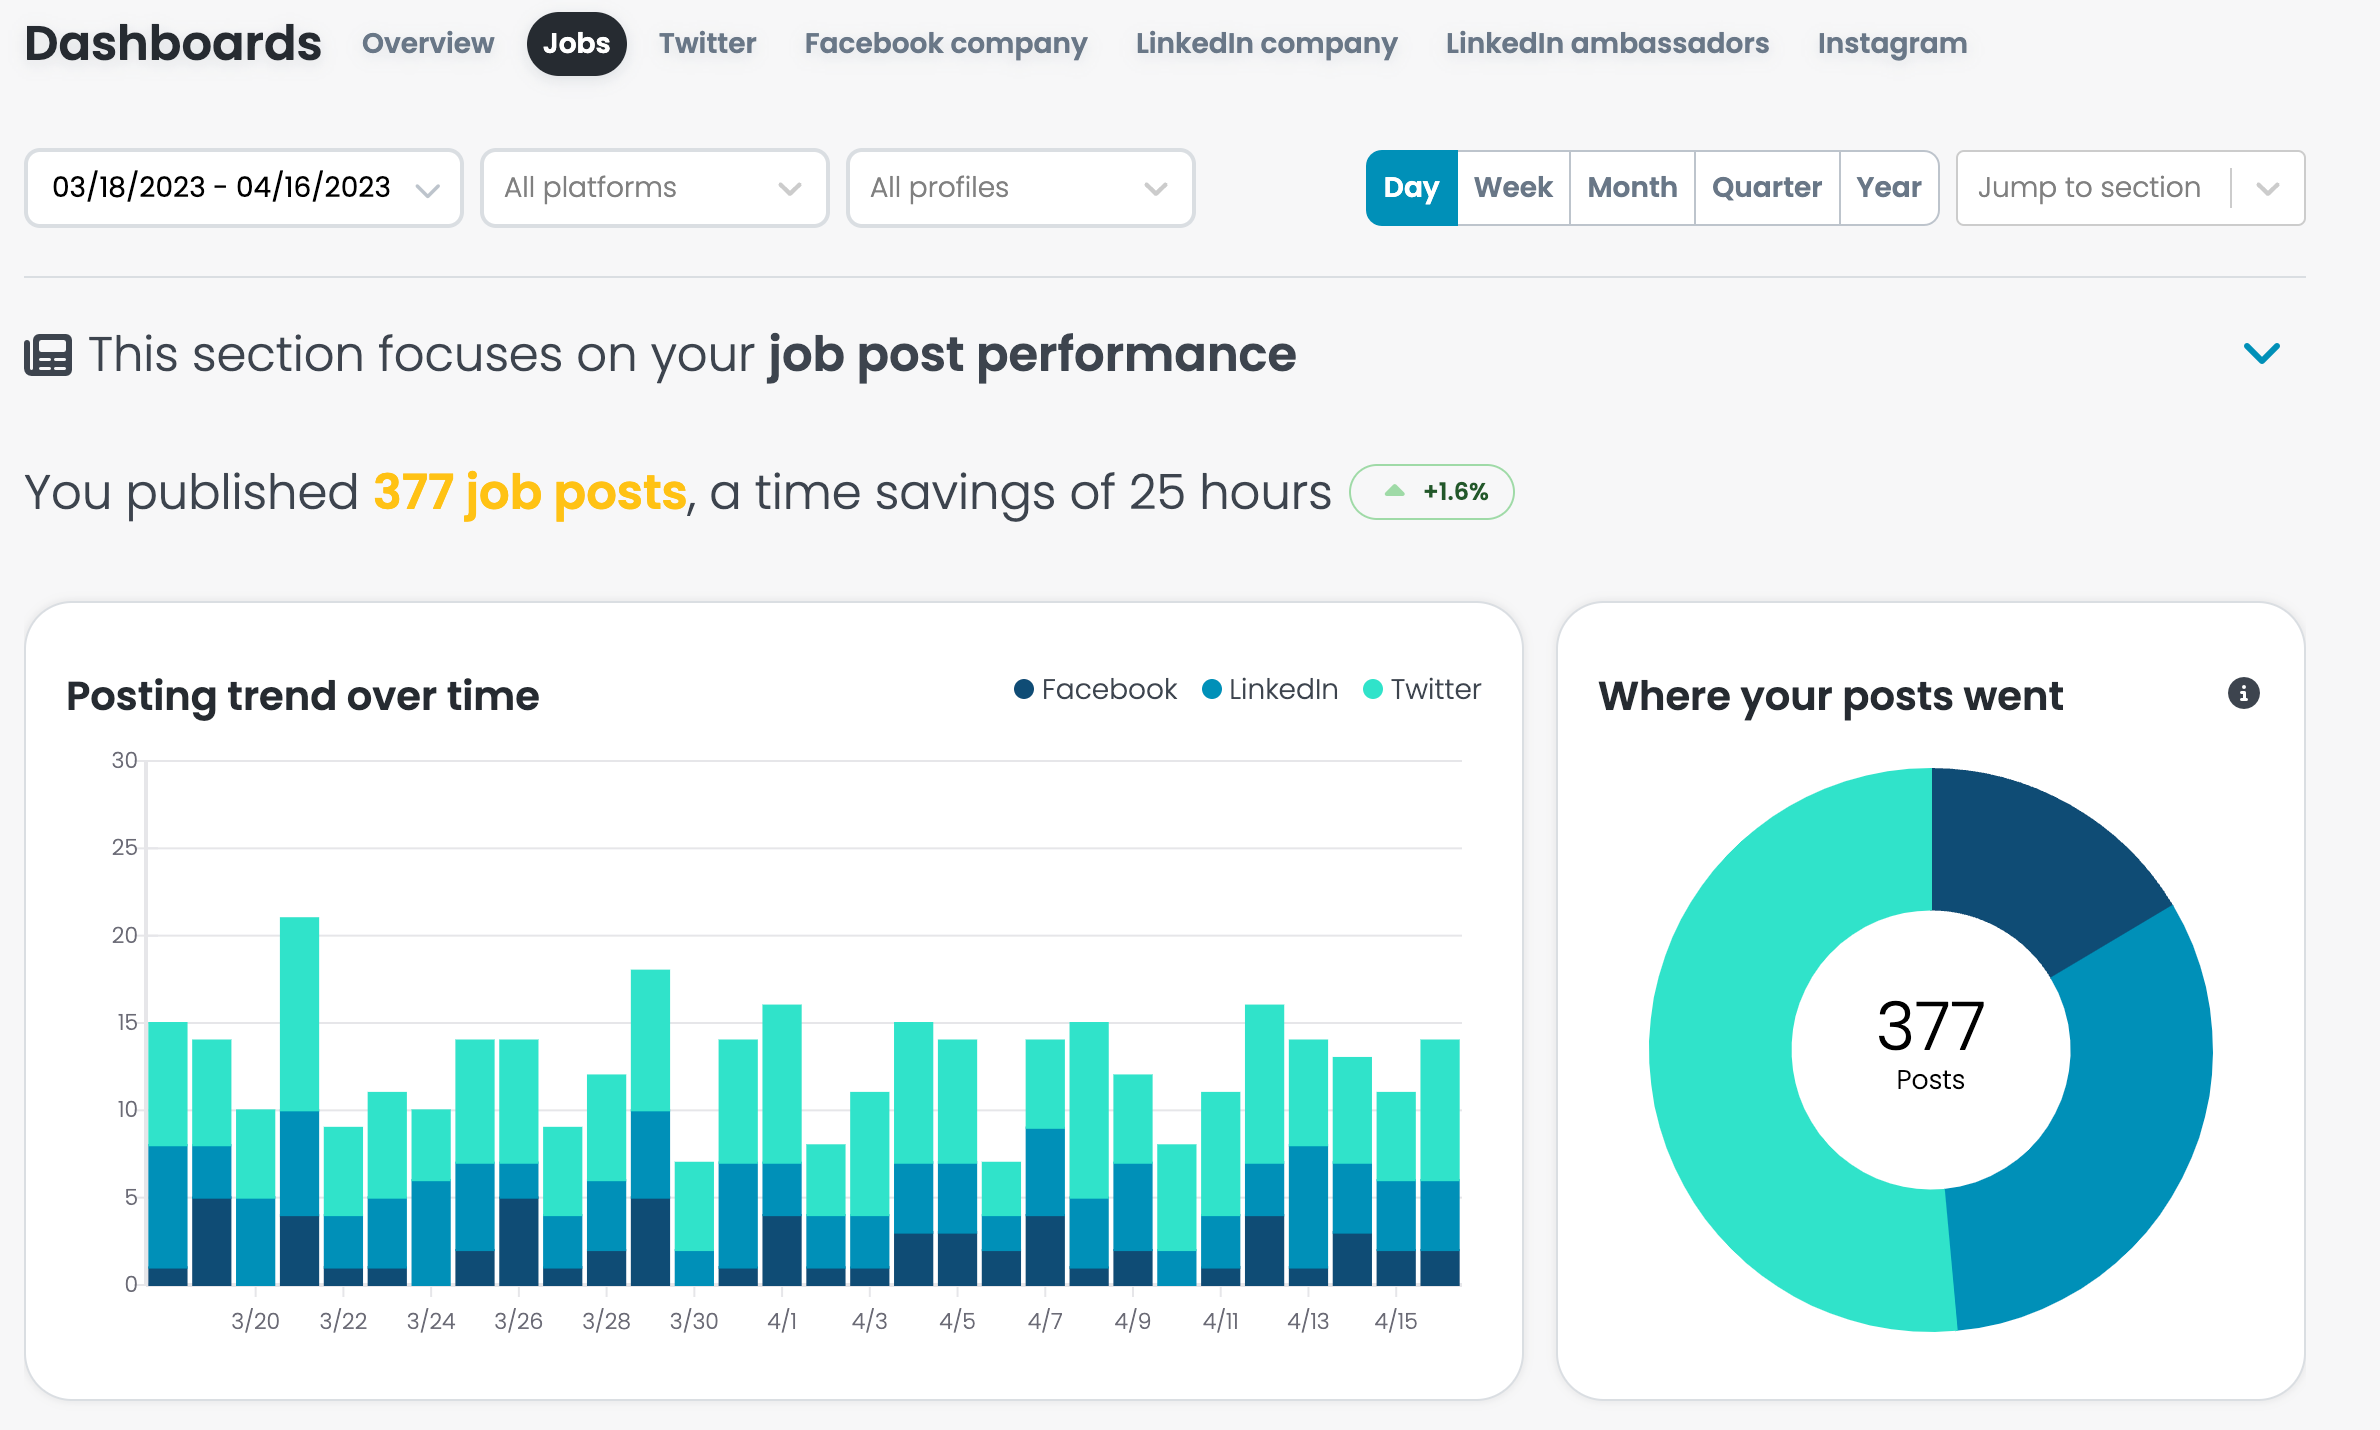The image size is (2380, 1430).
Task: Click the 4/15 x-axis date label
Action: click(1396, 1321)
